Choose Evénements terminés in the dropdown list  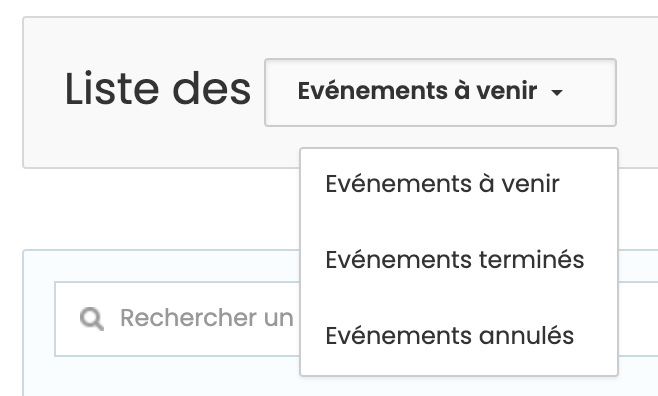(x=459, y=260)
